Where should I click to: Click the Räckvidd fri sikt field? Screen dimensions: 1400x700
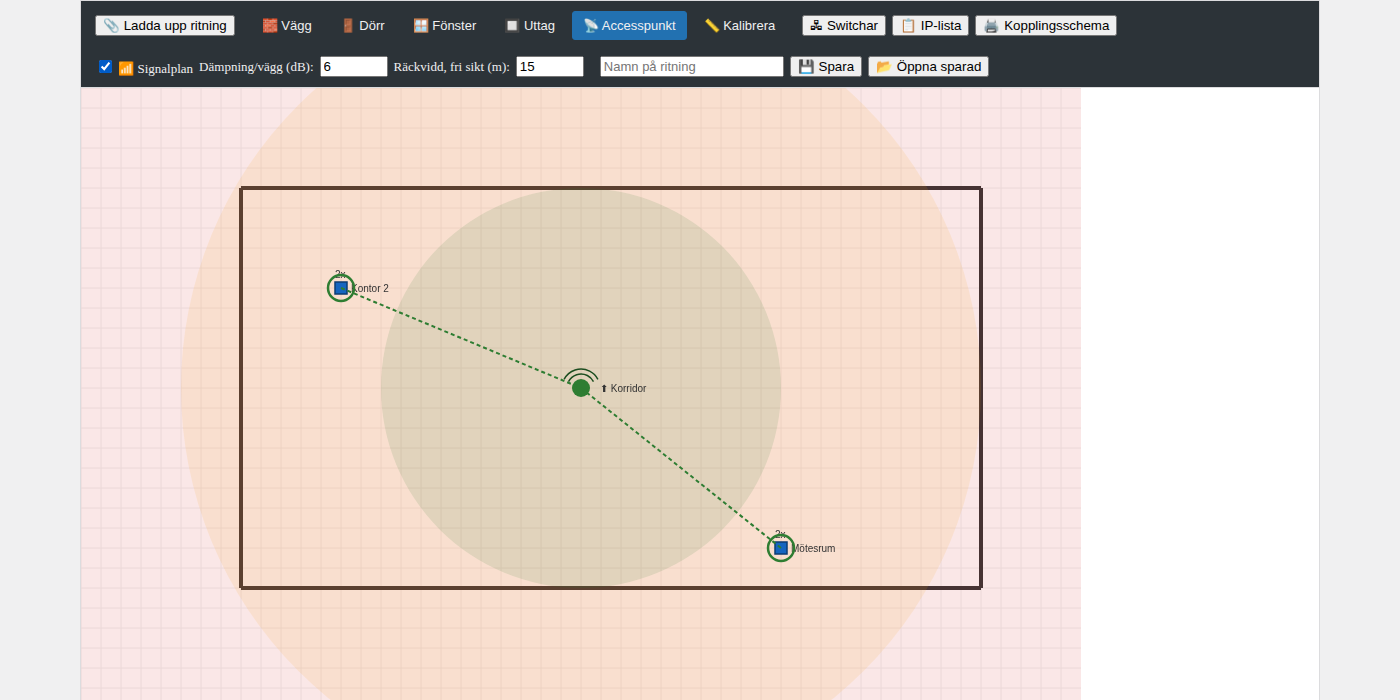pyautogui.click(x=550, y=67)
